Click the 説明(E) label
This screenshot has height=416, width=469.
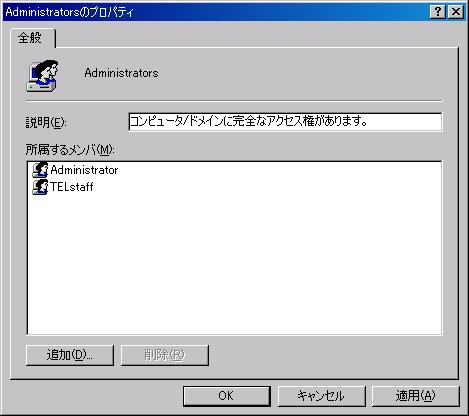[46, 122]
